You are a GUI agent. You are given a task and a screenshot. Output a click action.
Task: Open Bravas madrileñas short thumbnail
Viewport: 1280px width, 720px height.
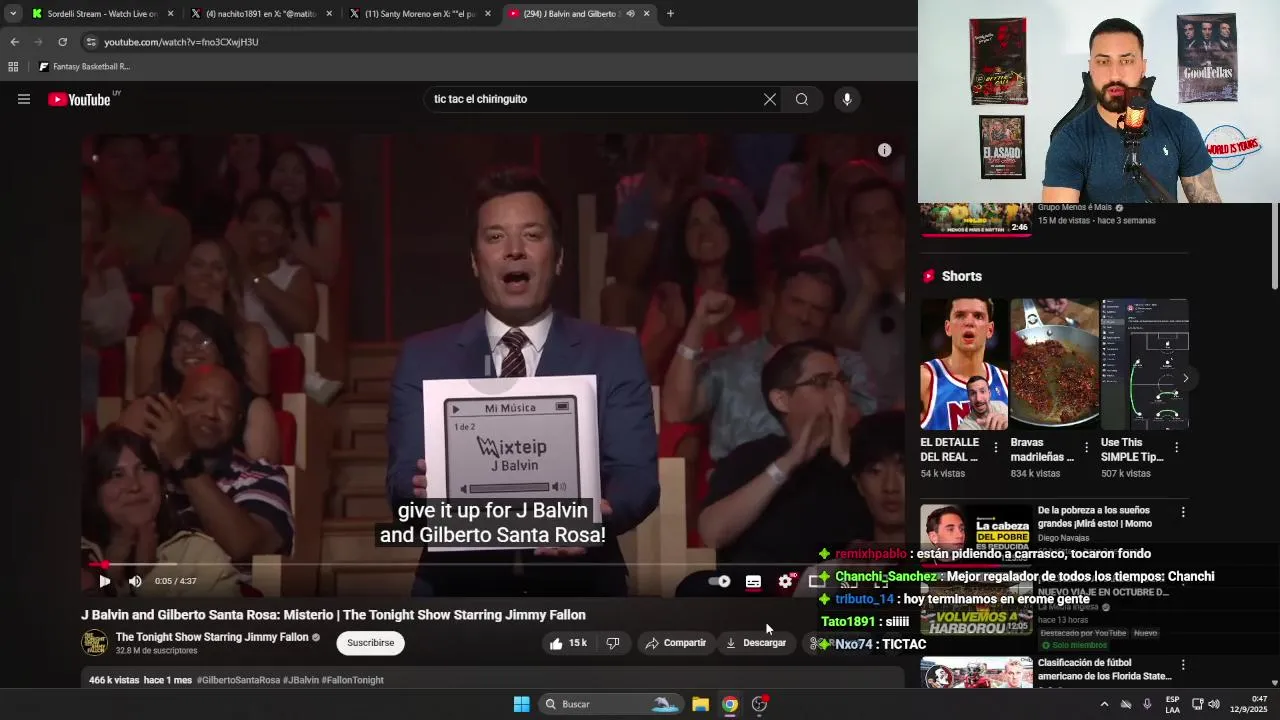[x=1054, y=364]
